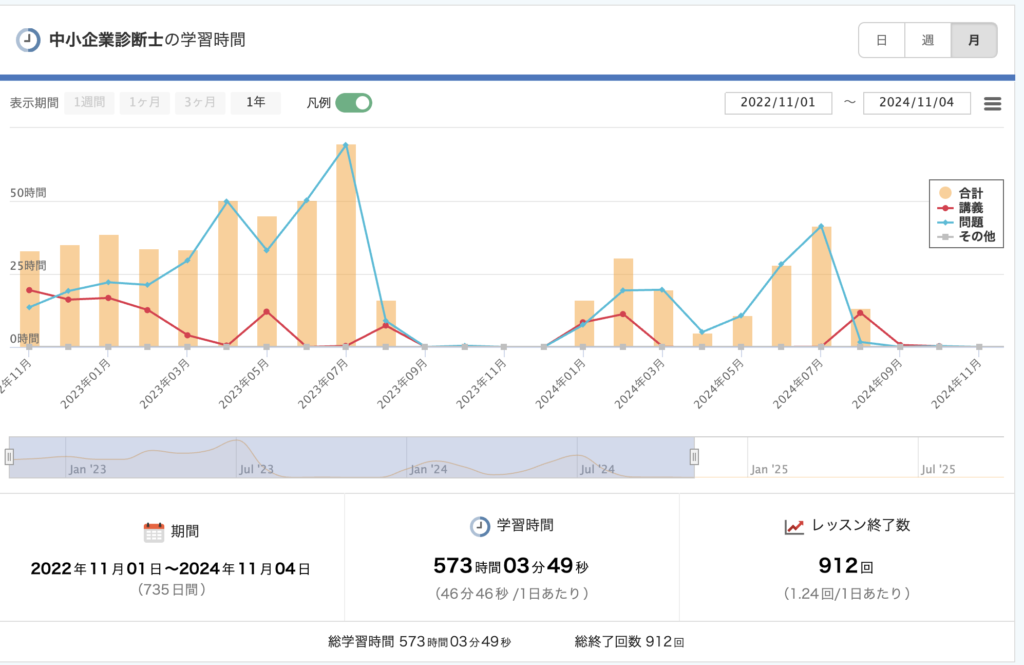This screenshot has width=1024, height=665.
Task: Hide the 合計 series via legend
Action: pos(964,192)
